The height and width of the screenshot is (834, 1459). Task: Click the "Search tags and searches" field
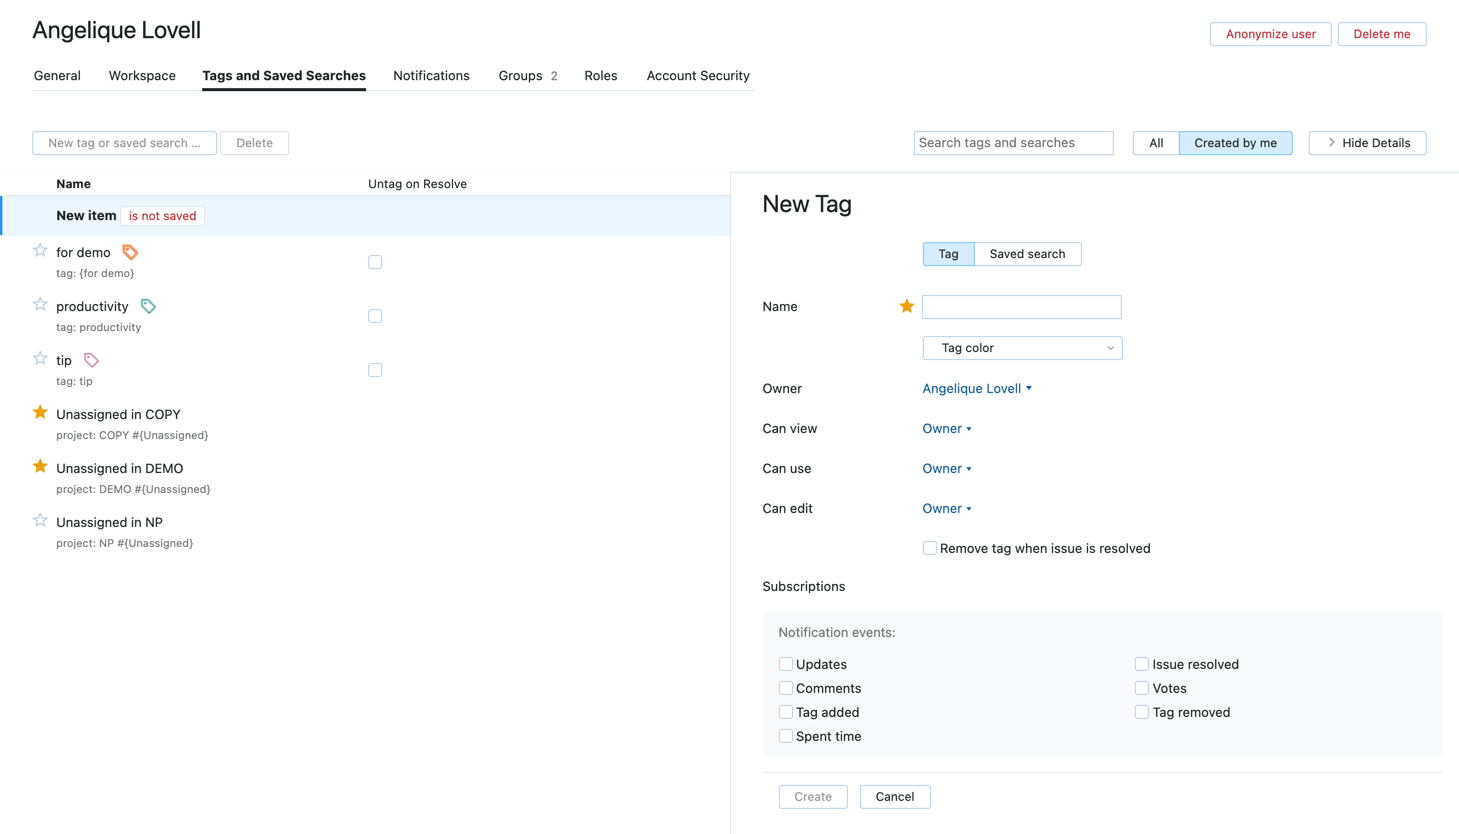click(1012, 142)
